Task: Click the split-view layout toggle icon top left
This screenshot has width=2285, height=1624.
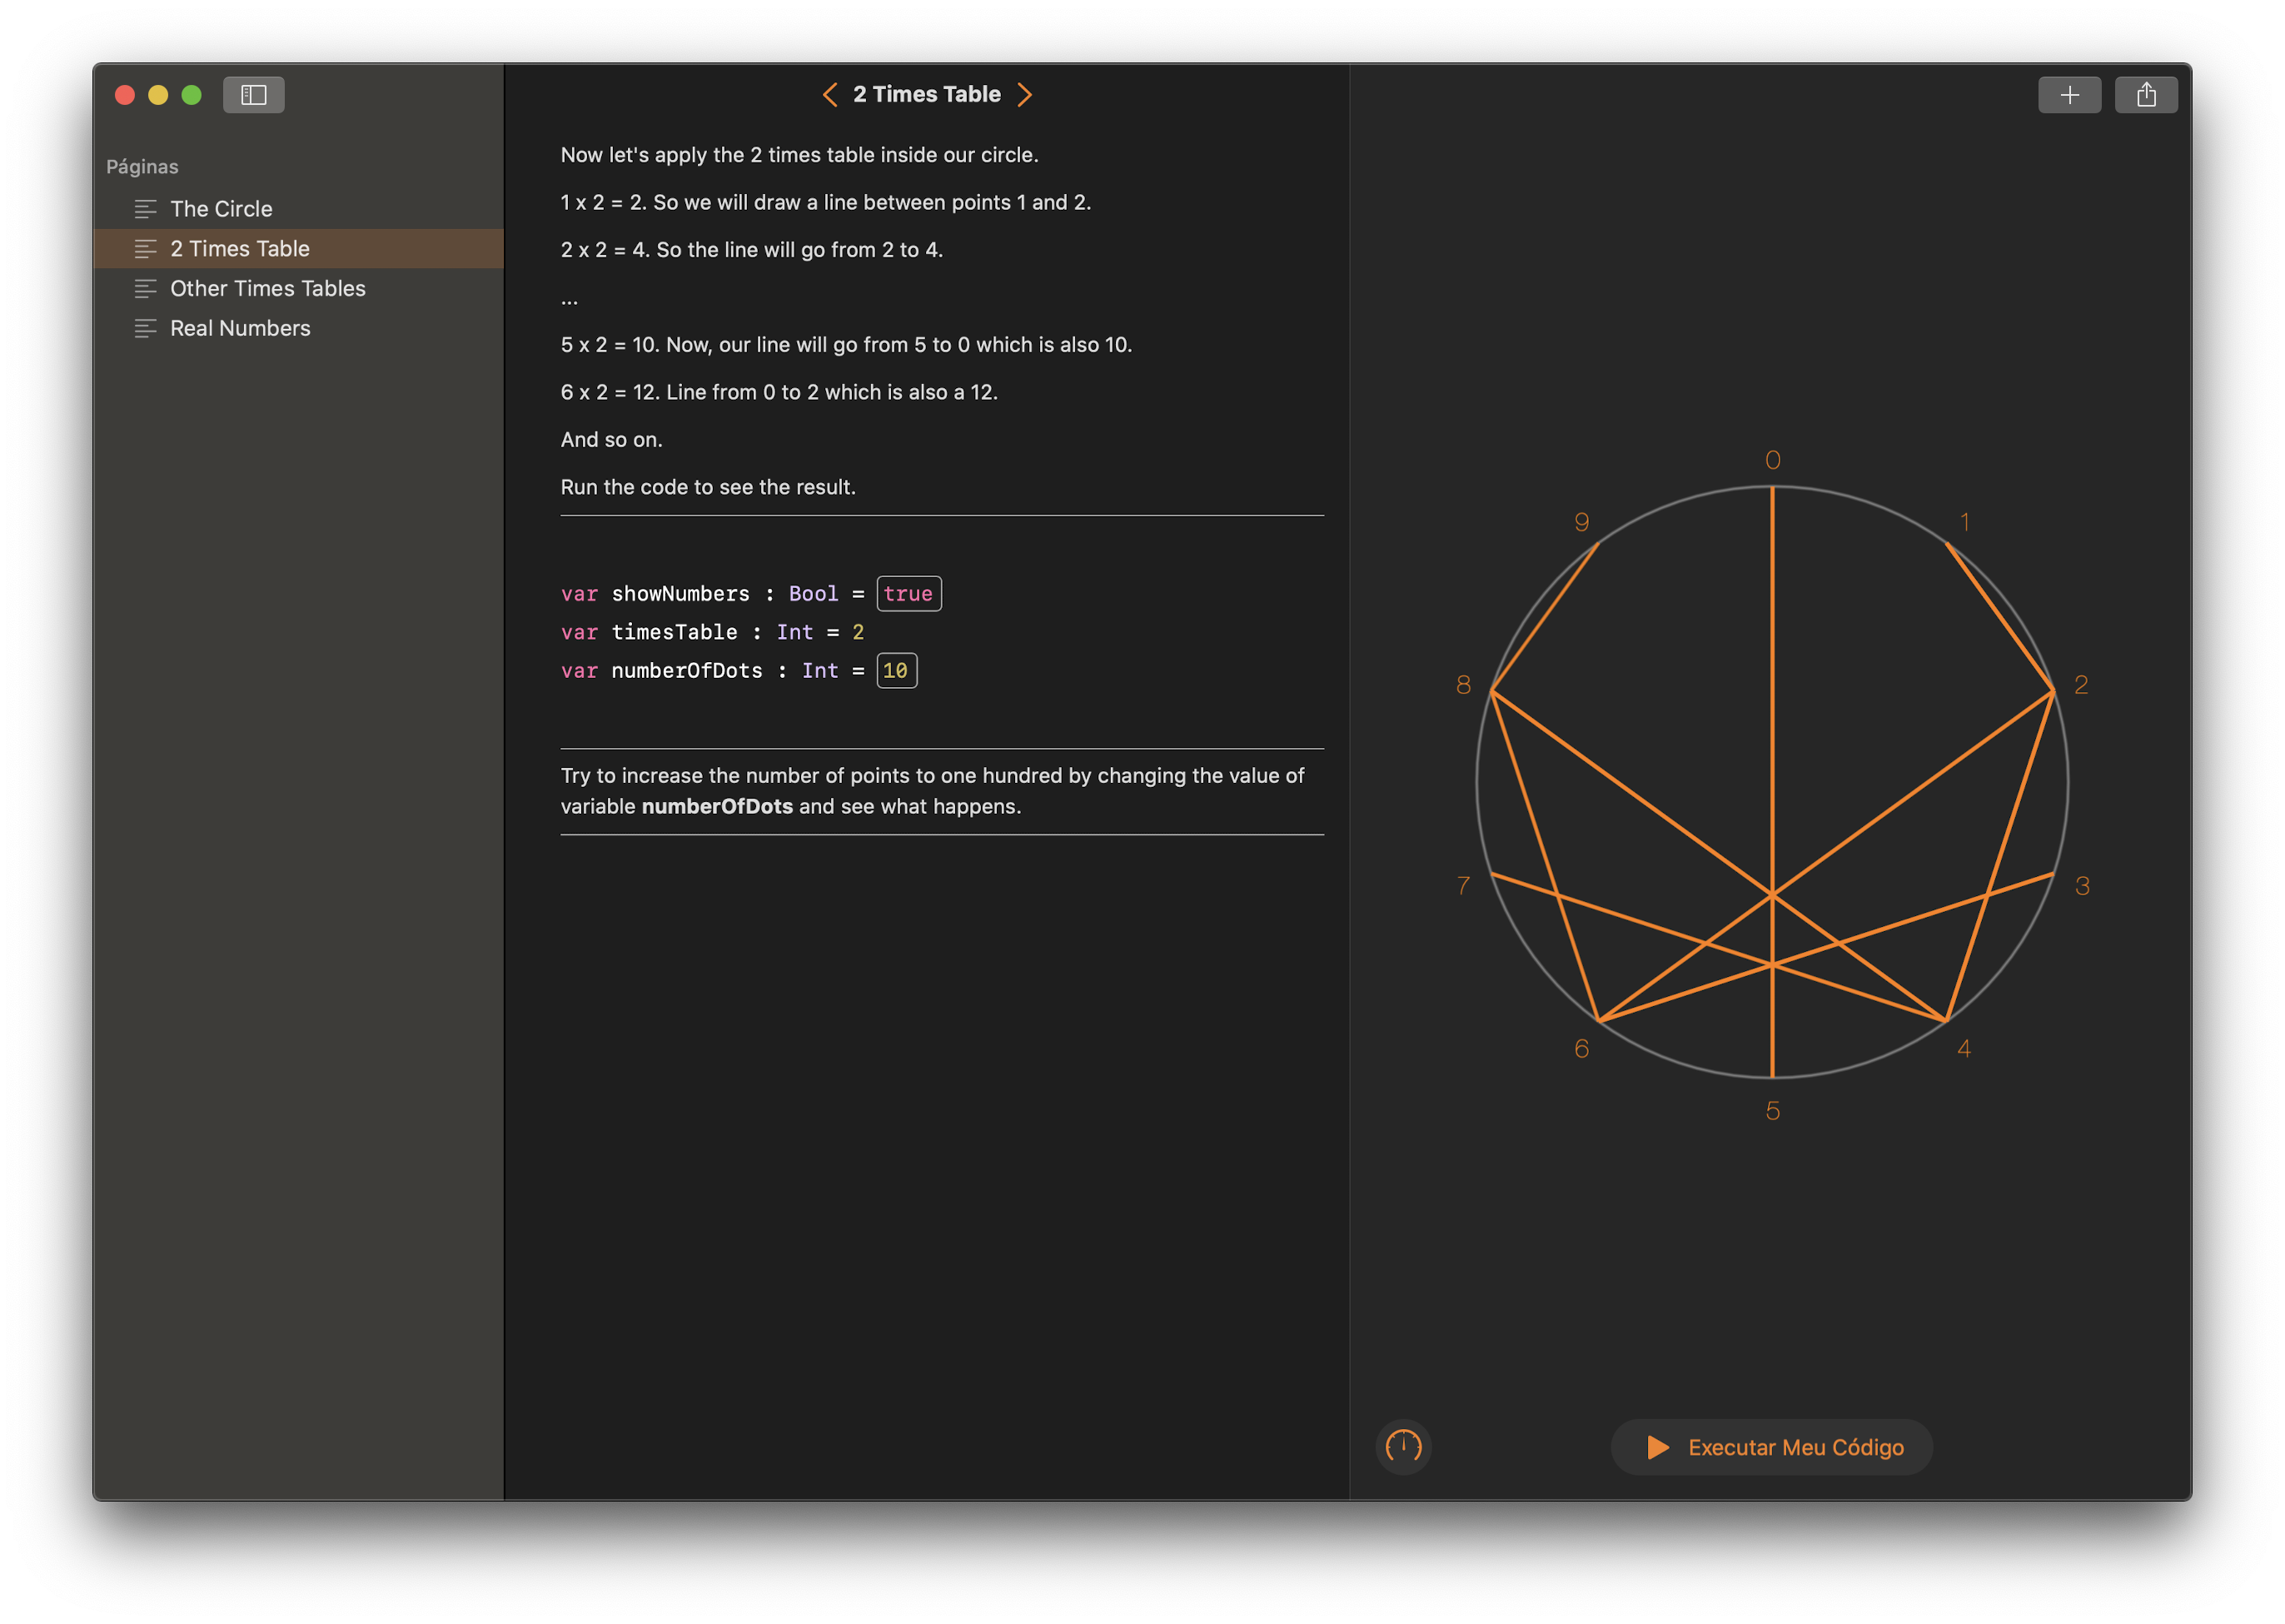Action: [x=255, y=95]
